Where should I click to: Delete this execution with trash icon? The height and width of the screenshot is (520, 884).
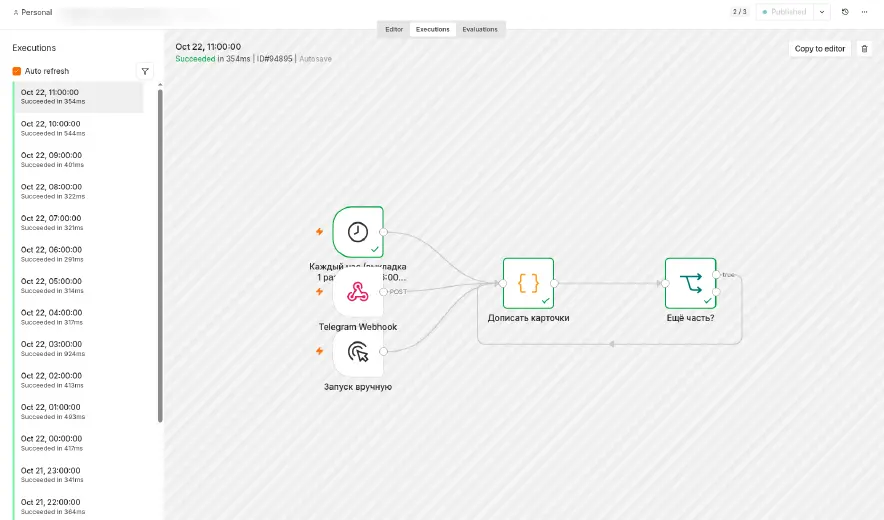(864, 49)
